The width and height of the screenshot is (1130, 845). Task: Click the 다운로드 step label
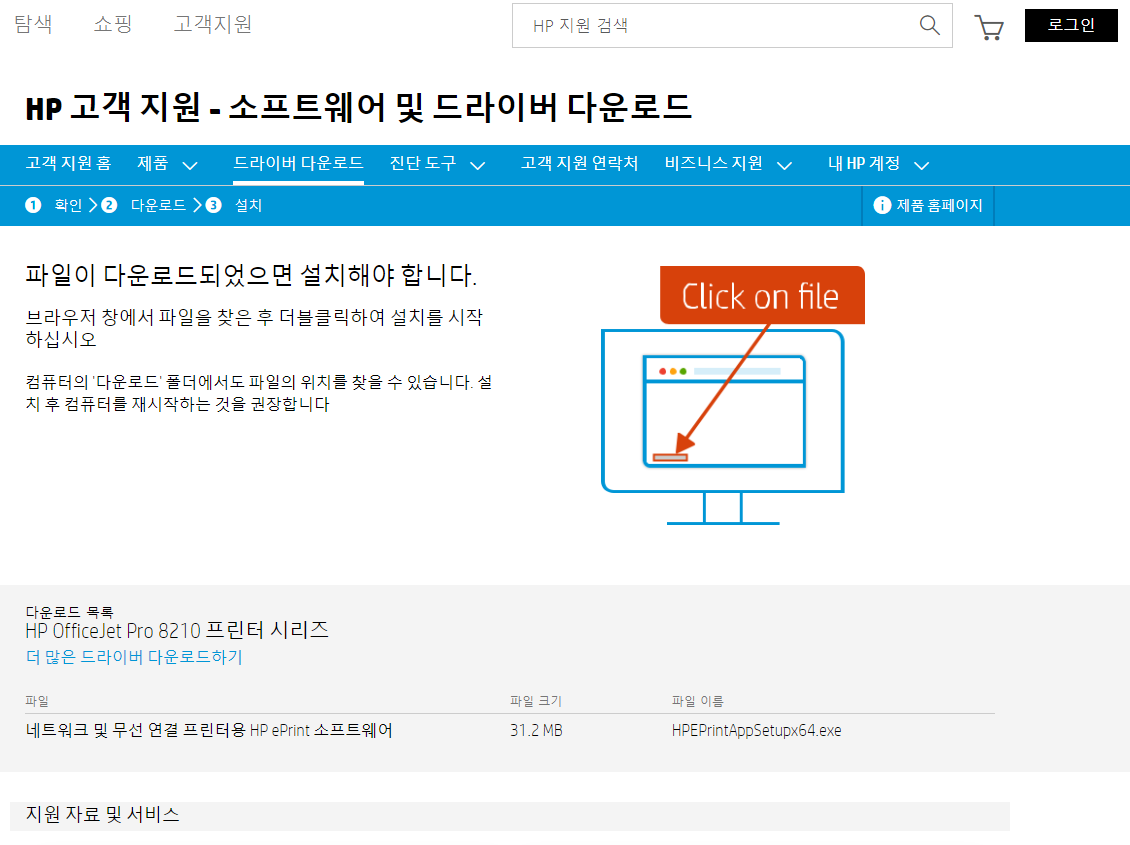coord(158,205)
